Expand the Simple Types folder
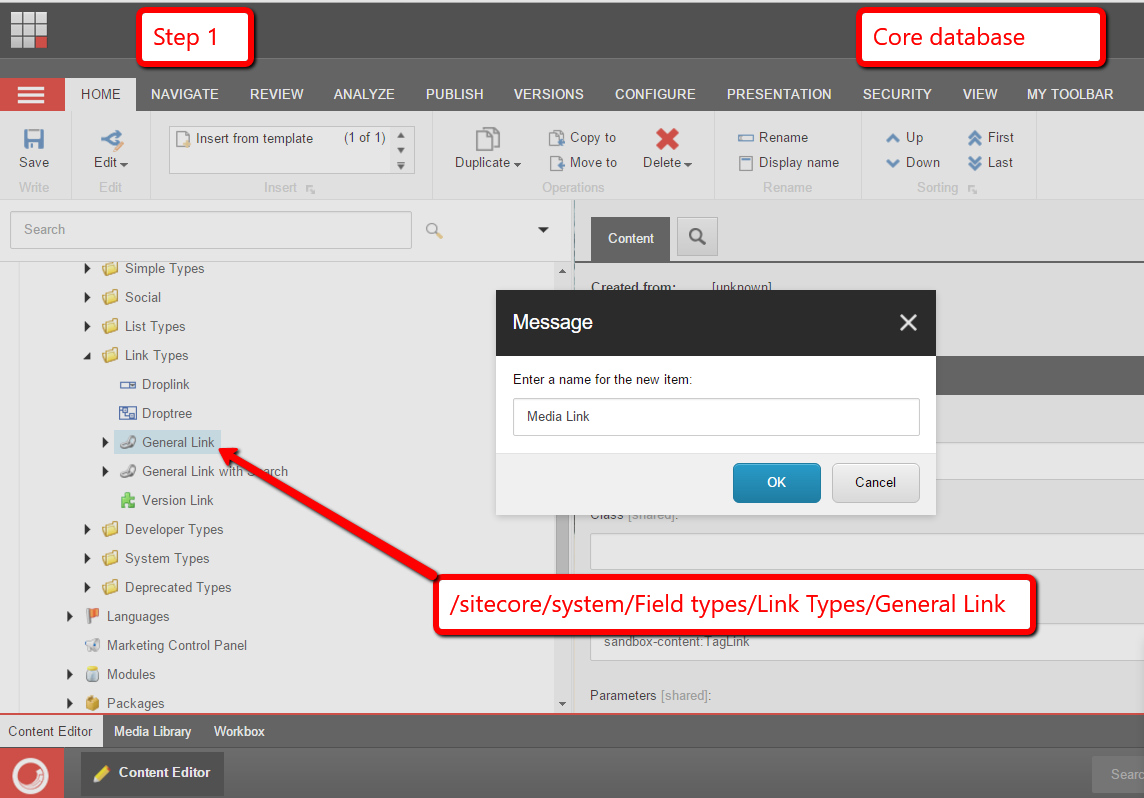 click(x=88, y=268)
